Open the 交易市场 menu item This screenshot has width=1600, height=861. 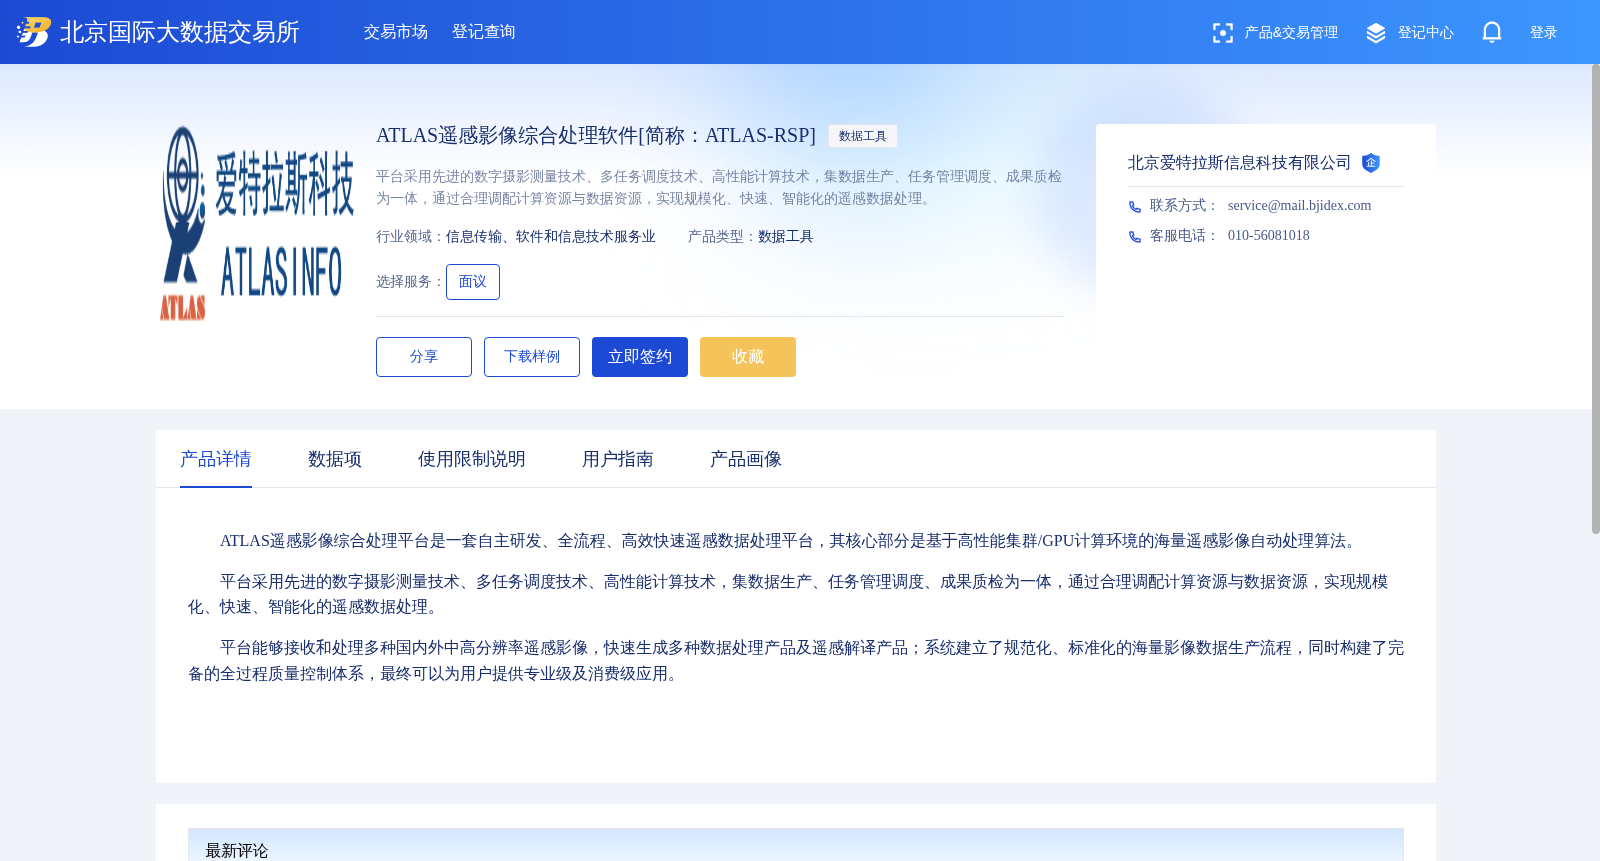click(x=396, y=32)
